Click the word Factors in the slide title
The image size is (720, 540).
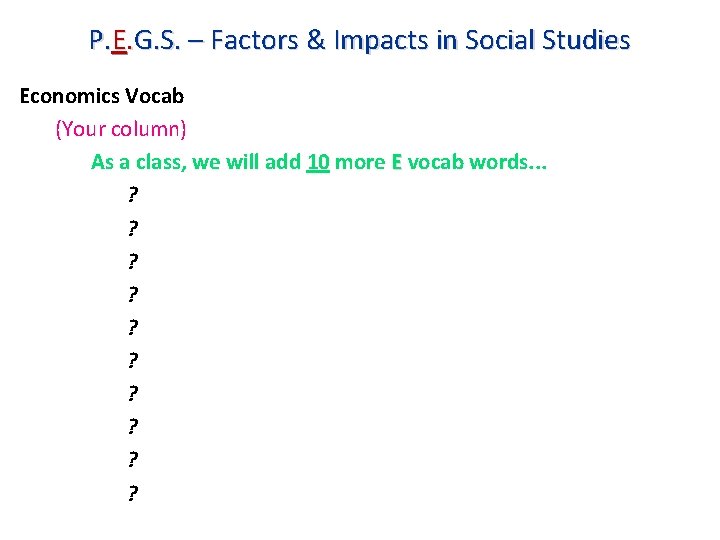pos(254,40)
